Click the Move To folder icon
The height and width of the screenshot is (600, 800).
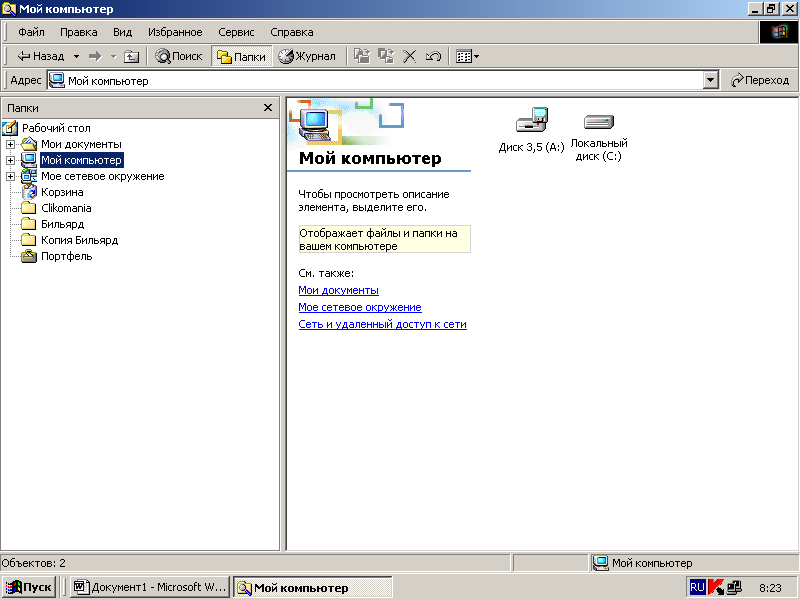(362, 56)
